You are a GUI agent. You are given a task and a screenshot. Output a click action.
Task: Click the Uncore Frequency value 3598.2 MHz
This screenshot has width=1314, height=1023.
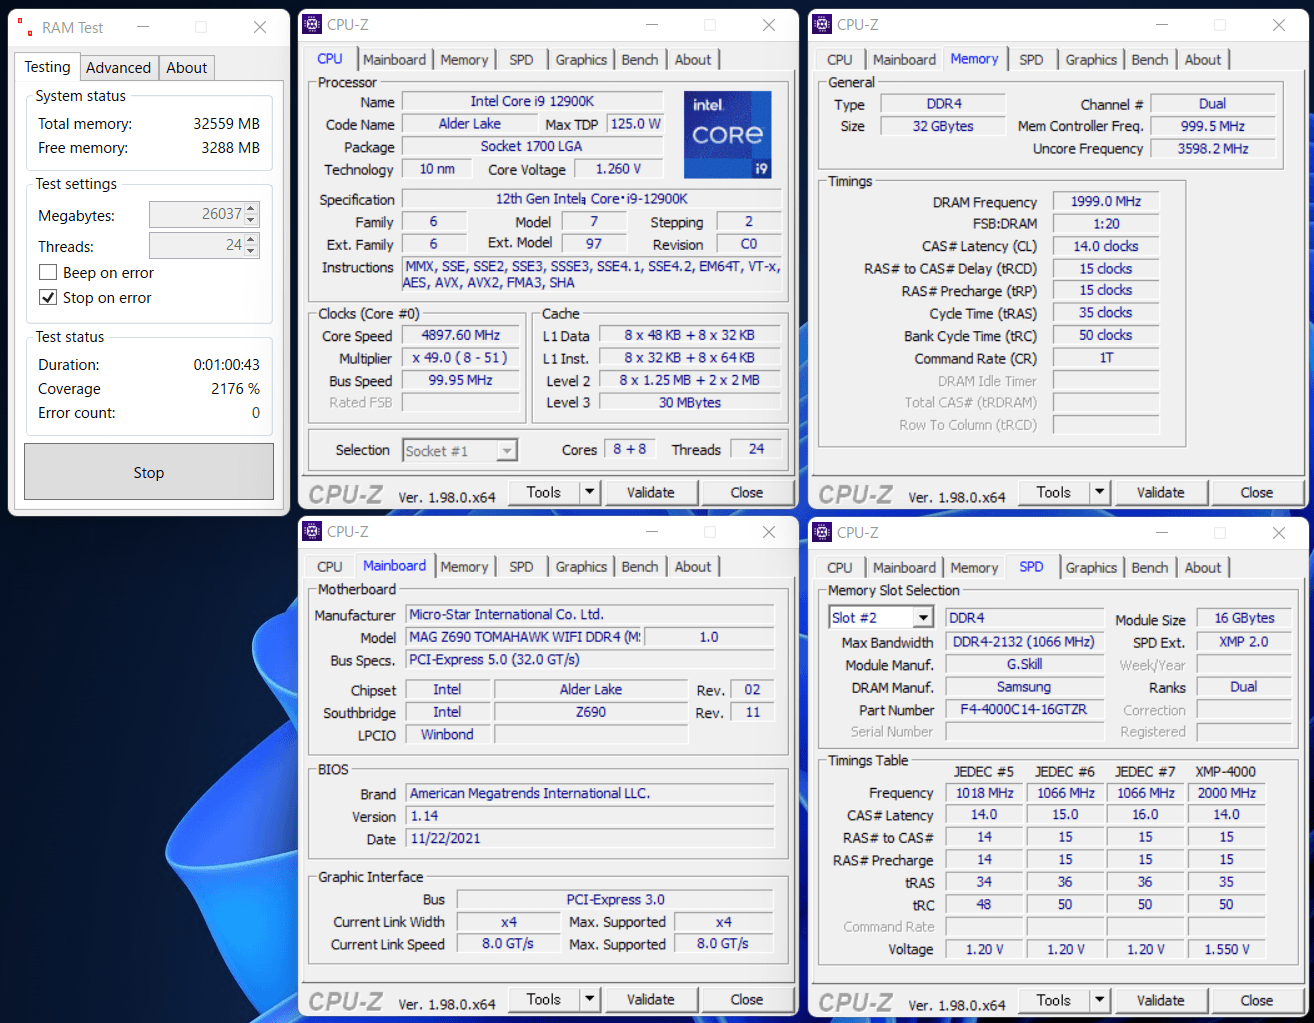pyautogui.click(x=1213, y=148)
